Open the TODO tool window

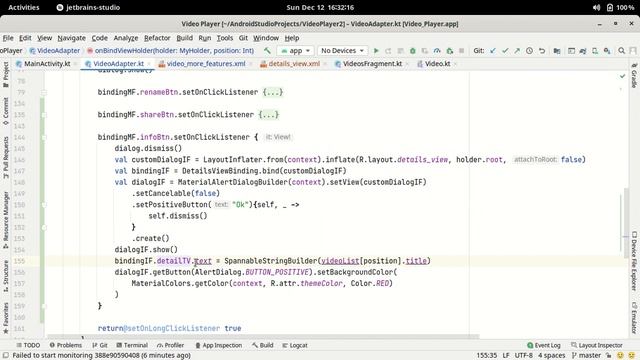pos(28,345)
